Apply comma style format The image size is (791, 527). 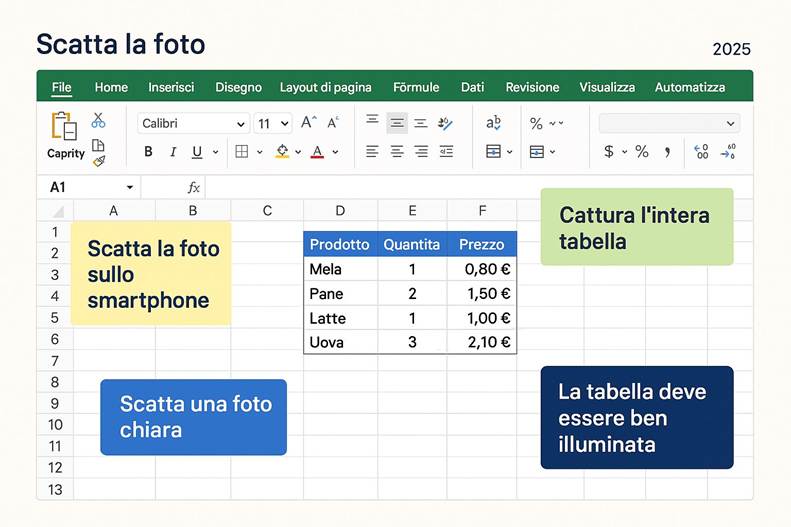click(x=667, y=152)
